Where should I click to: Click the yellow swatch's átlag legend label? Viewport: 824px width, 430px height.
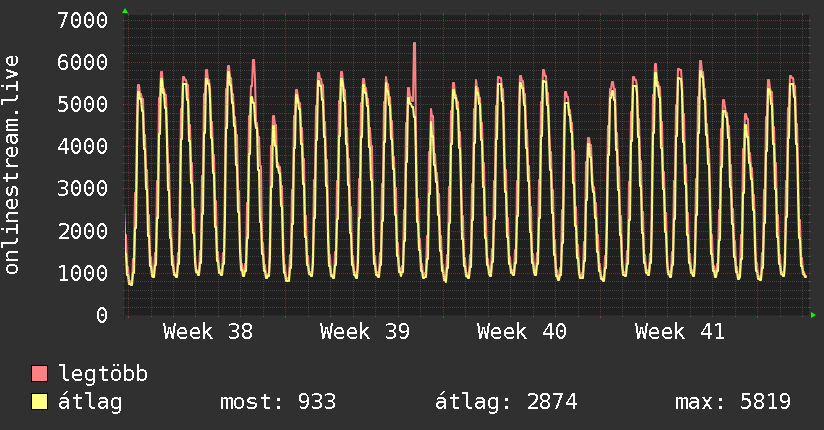click(x=90, y=402)
